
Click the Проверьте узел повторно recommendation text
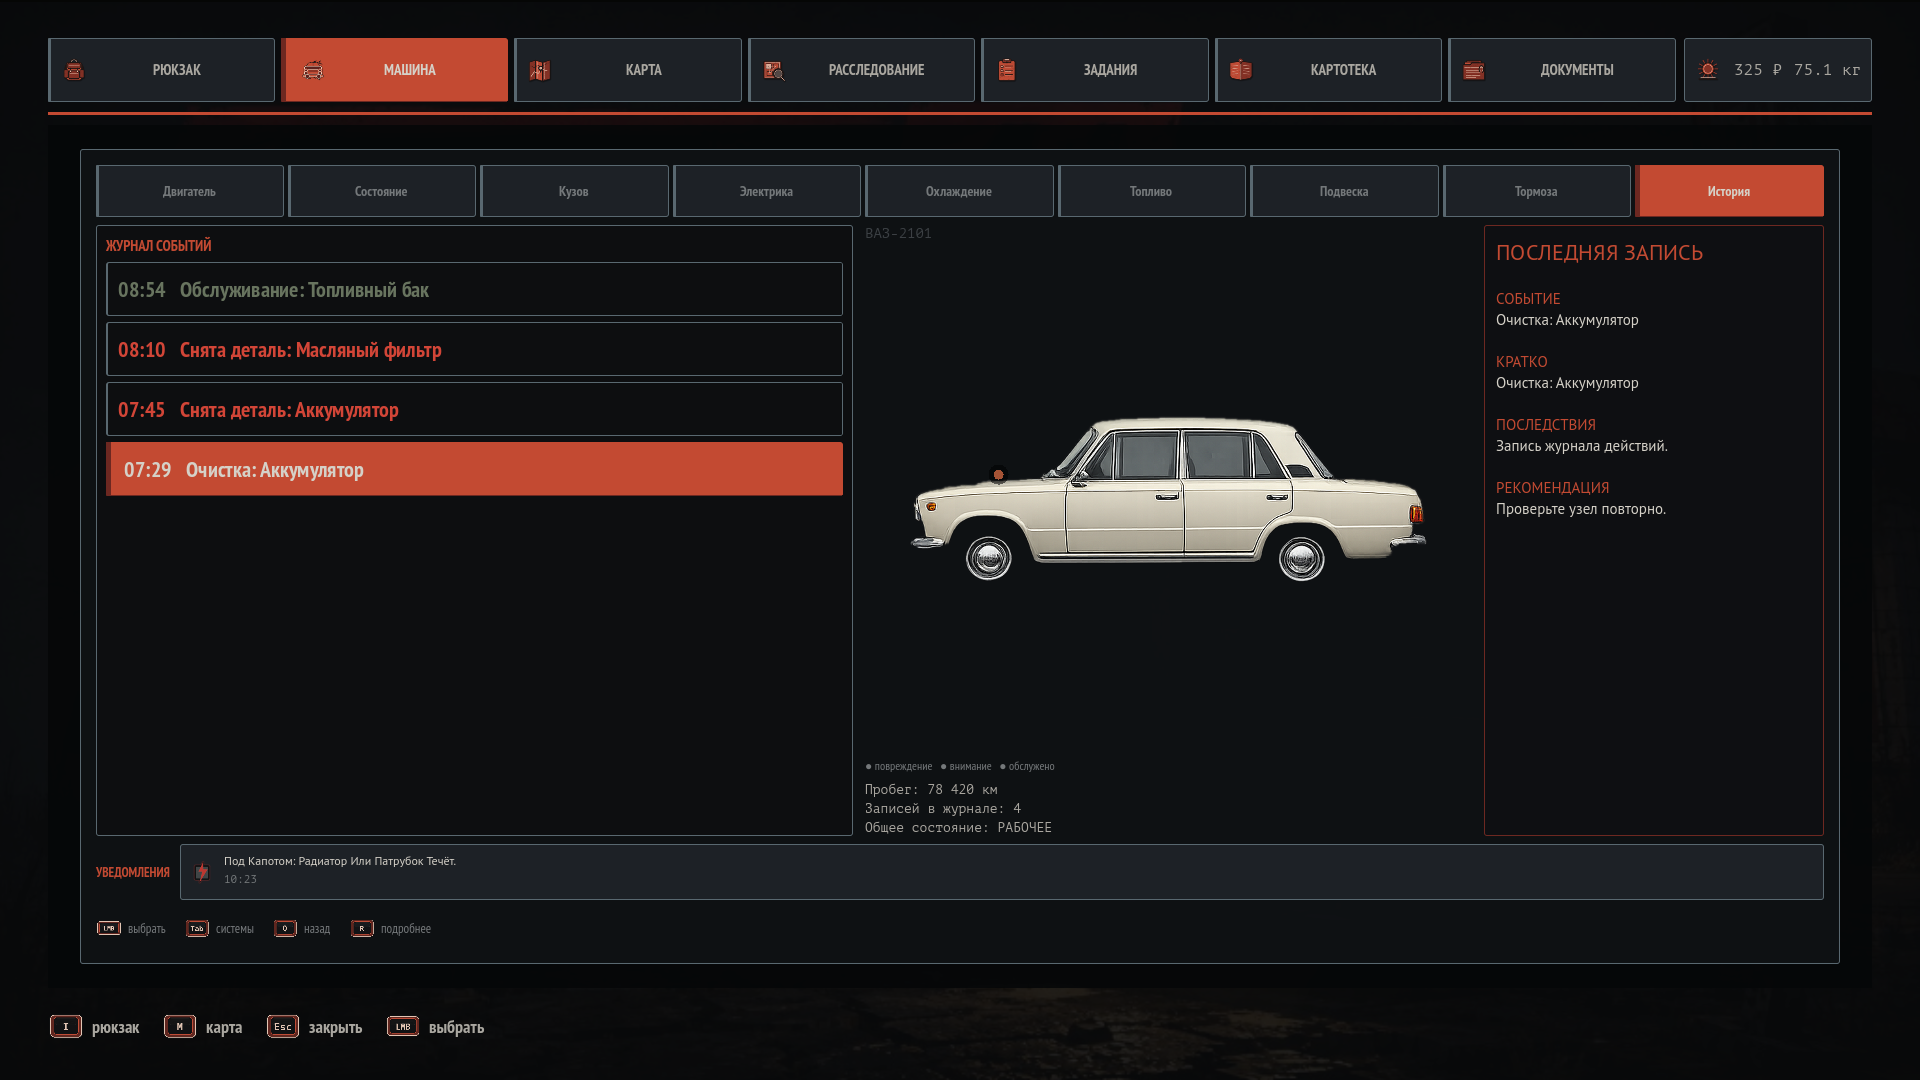[x=1581, y=509]
